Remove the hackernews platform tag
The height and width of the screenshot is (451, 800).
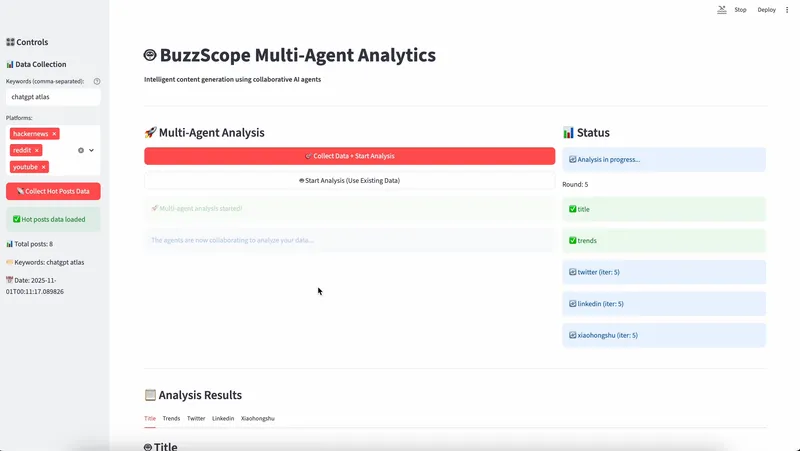pos(55,134)
